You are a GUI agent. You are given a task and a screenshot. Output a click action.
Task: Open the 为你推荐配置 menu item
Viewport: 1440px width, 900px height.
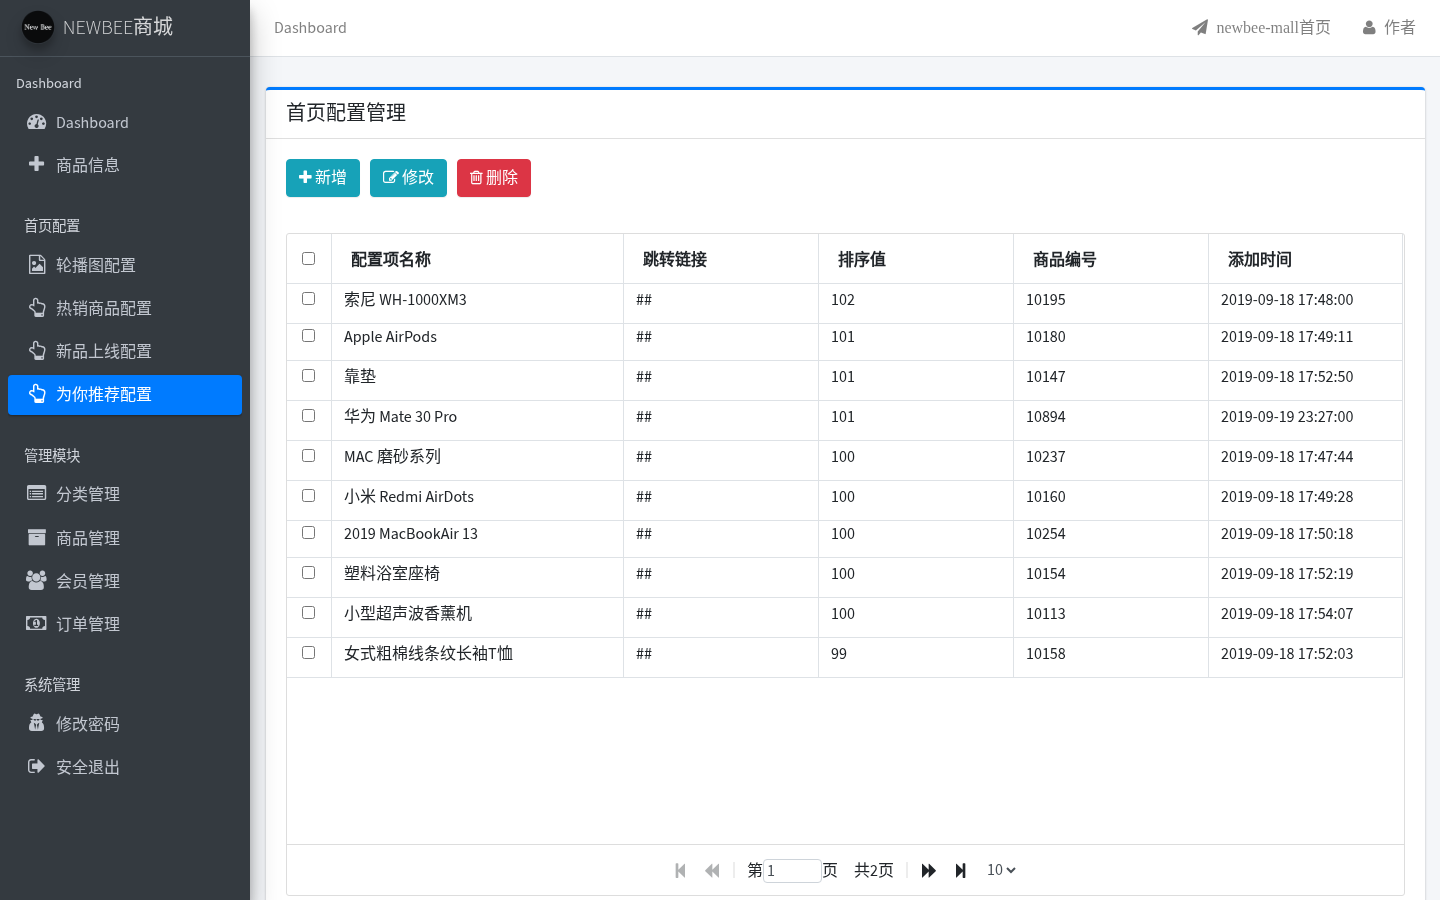(x=125, y=394)
